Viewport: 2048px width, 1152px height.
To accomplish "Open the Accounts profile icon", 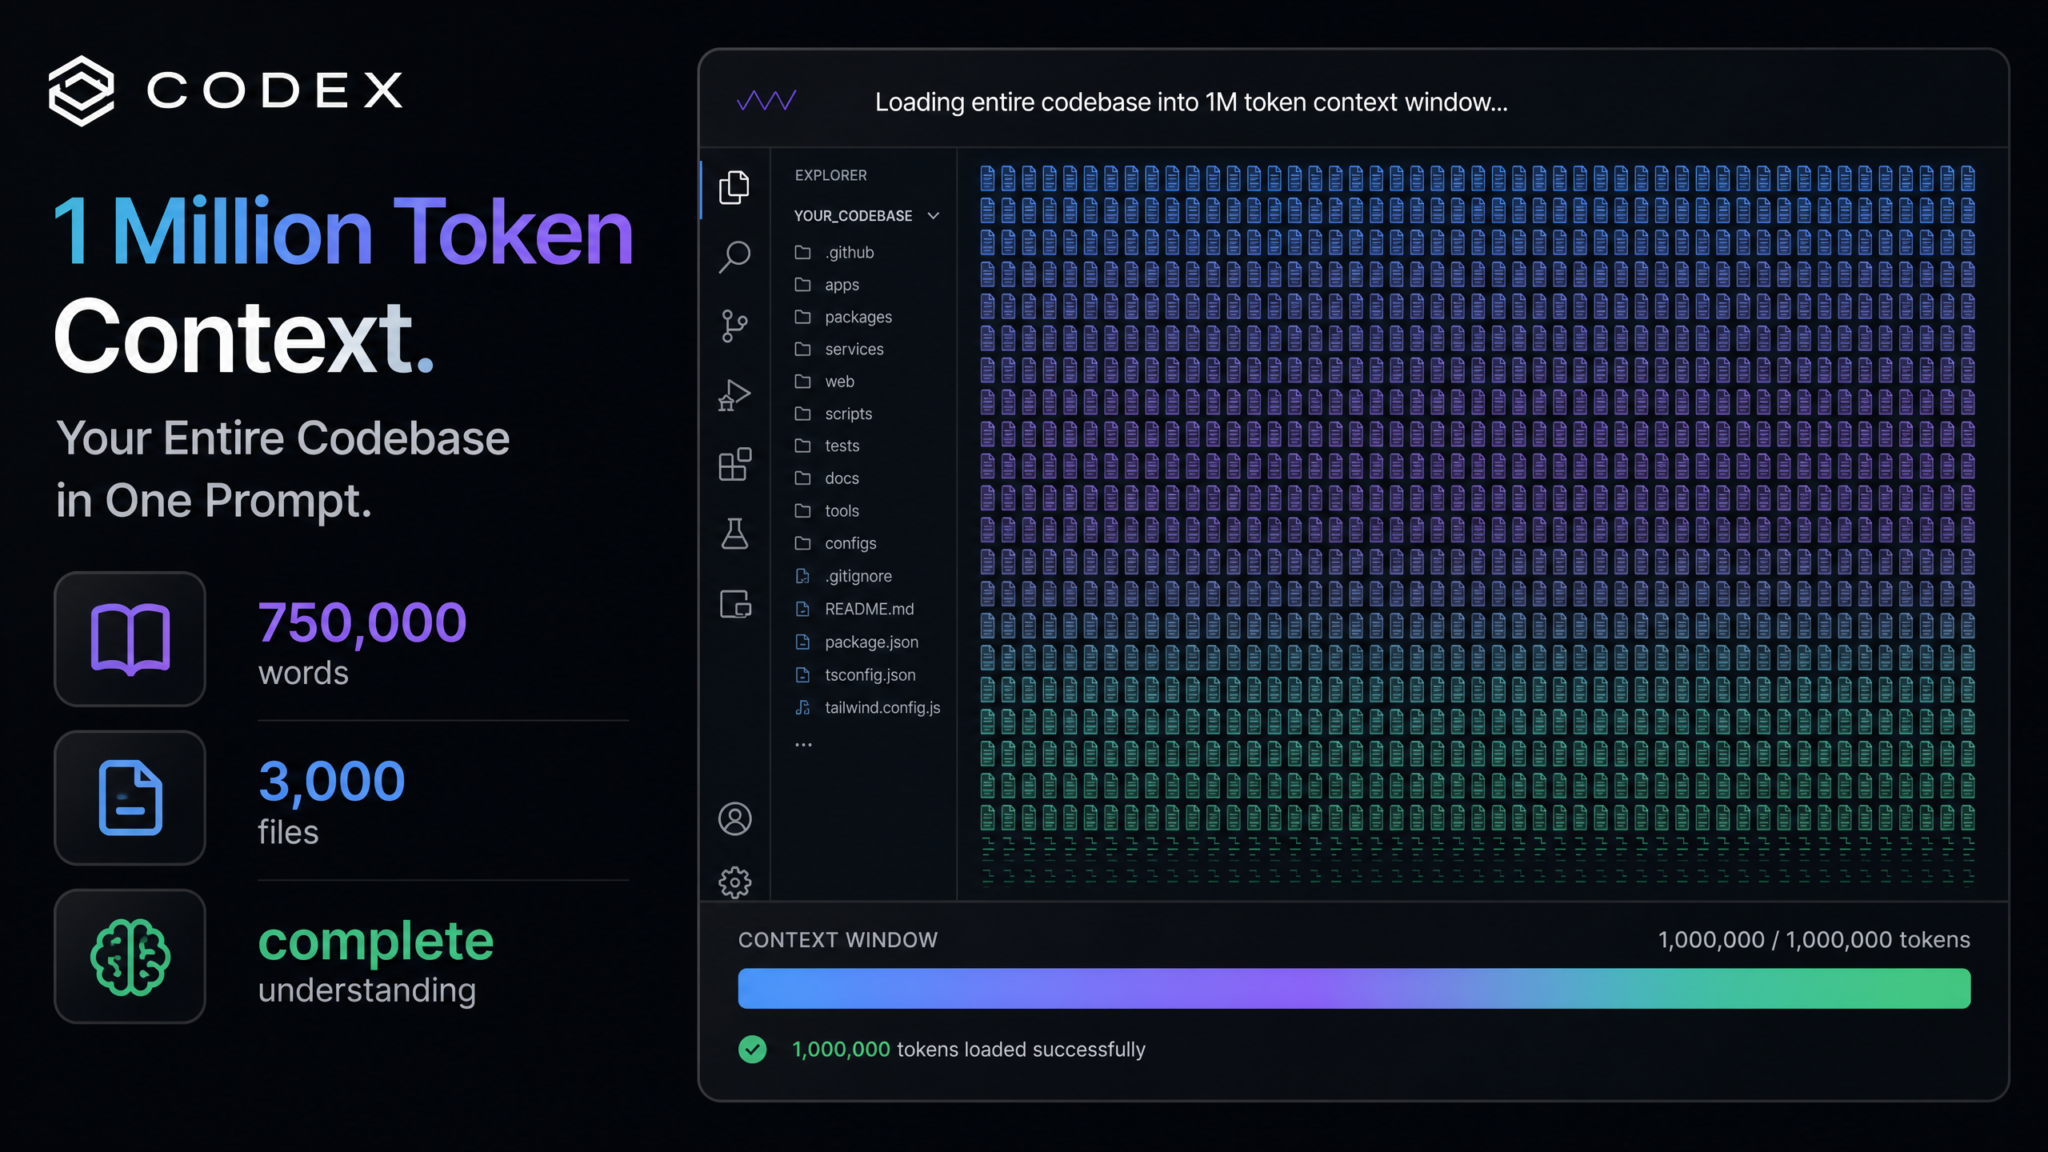I will click(735, 819).
